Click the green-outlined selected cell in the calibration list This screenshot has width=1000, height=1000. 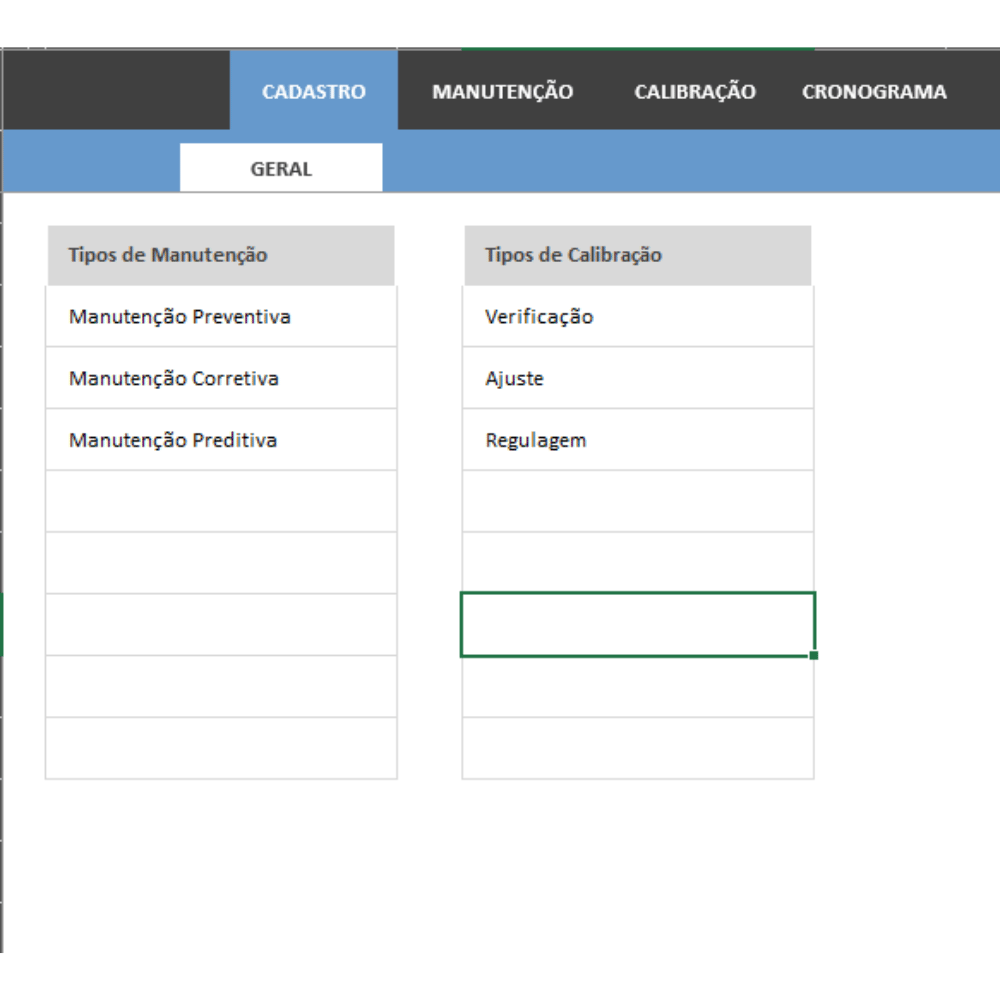(638, 625)
